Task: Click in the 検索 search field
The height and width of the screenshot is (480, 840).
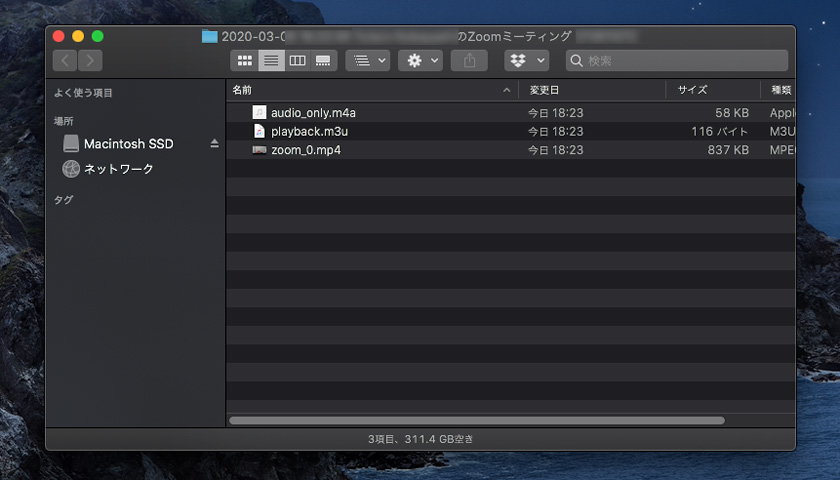Action: [677, 61]
